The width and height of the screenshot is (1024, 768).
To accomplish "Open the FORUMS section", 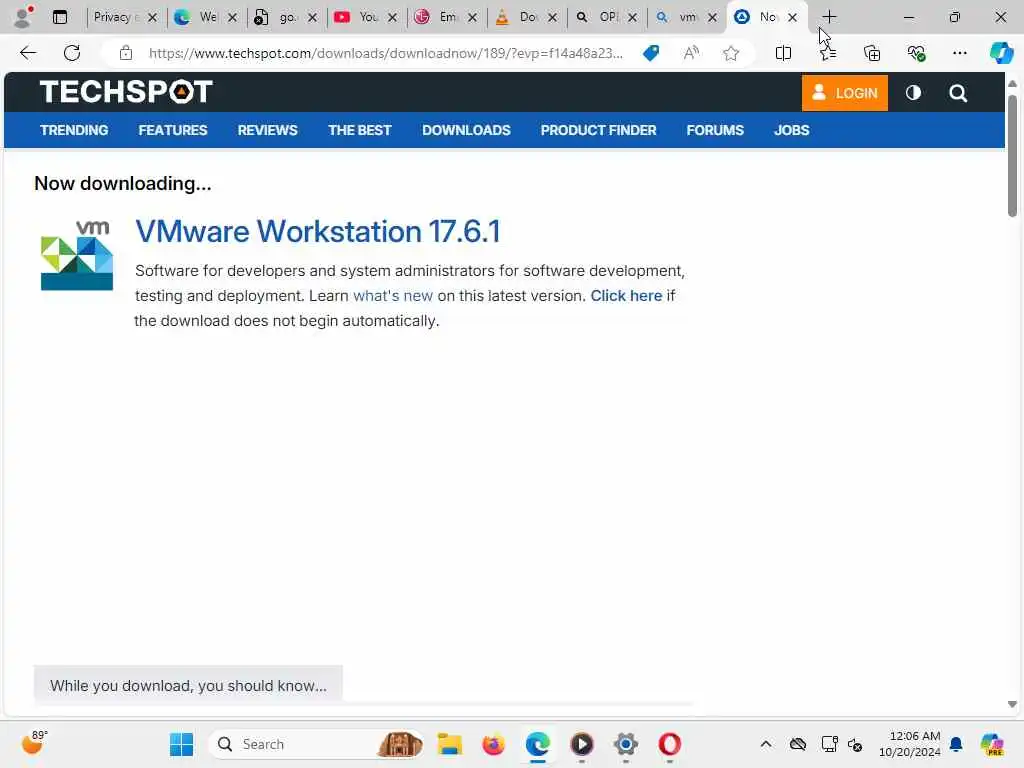I will pos(714,130).
